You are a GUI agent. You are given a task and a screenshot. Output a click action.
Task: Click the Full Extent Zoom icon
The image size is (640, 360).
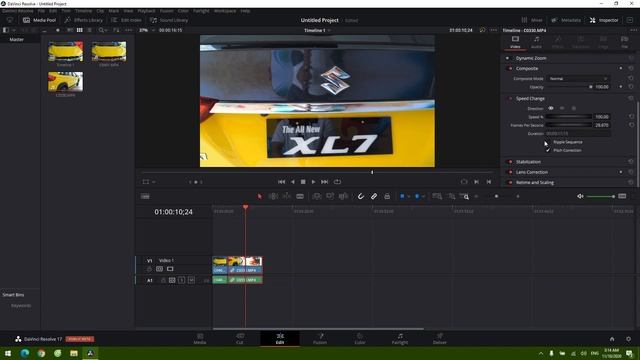pos(437,196)
